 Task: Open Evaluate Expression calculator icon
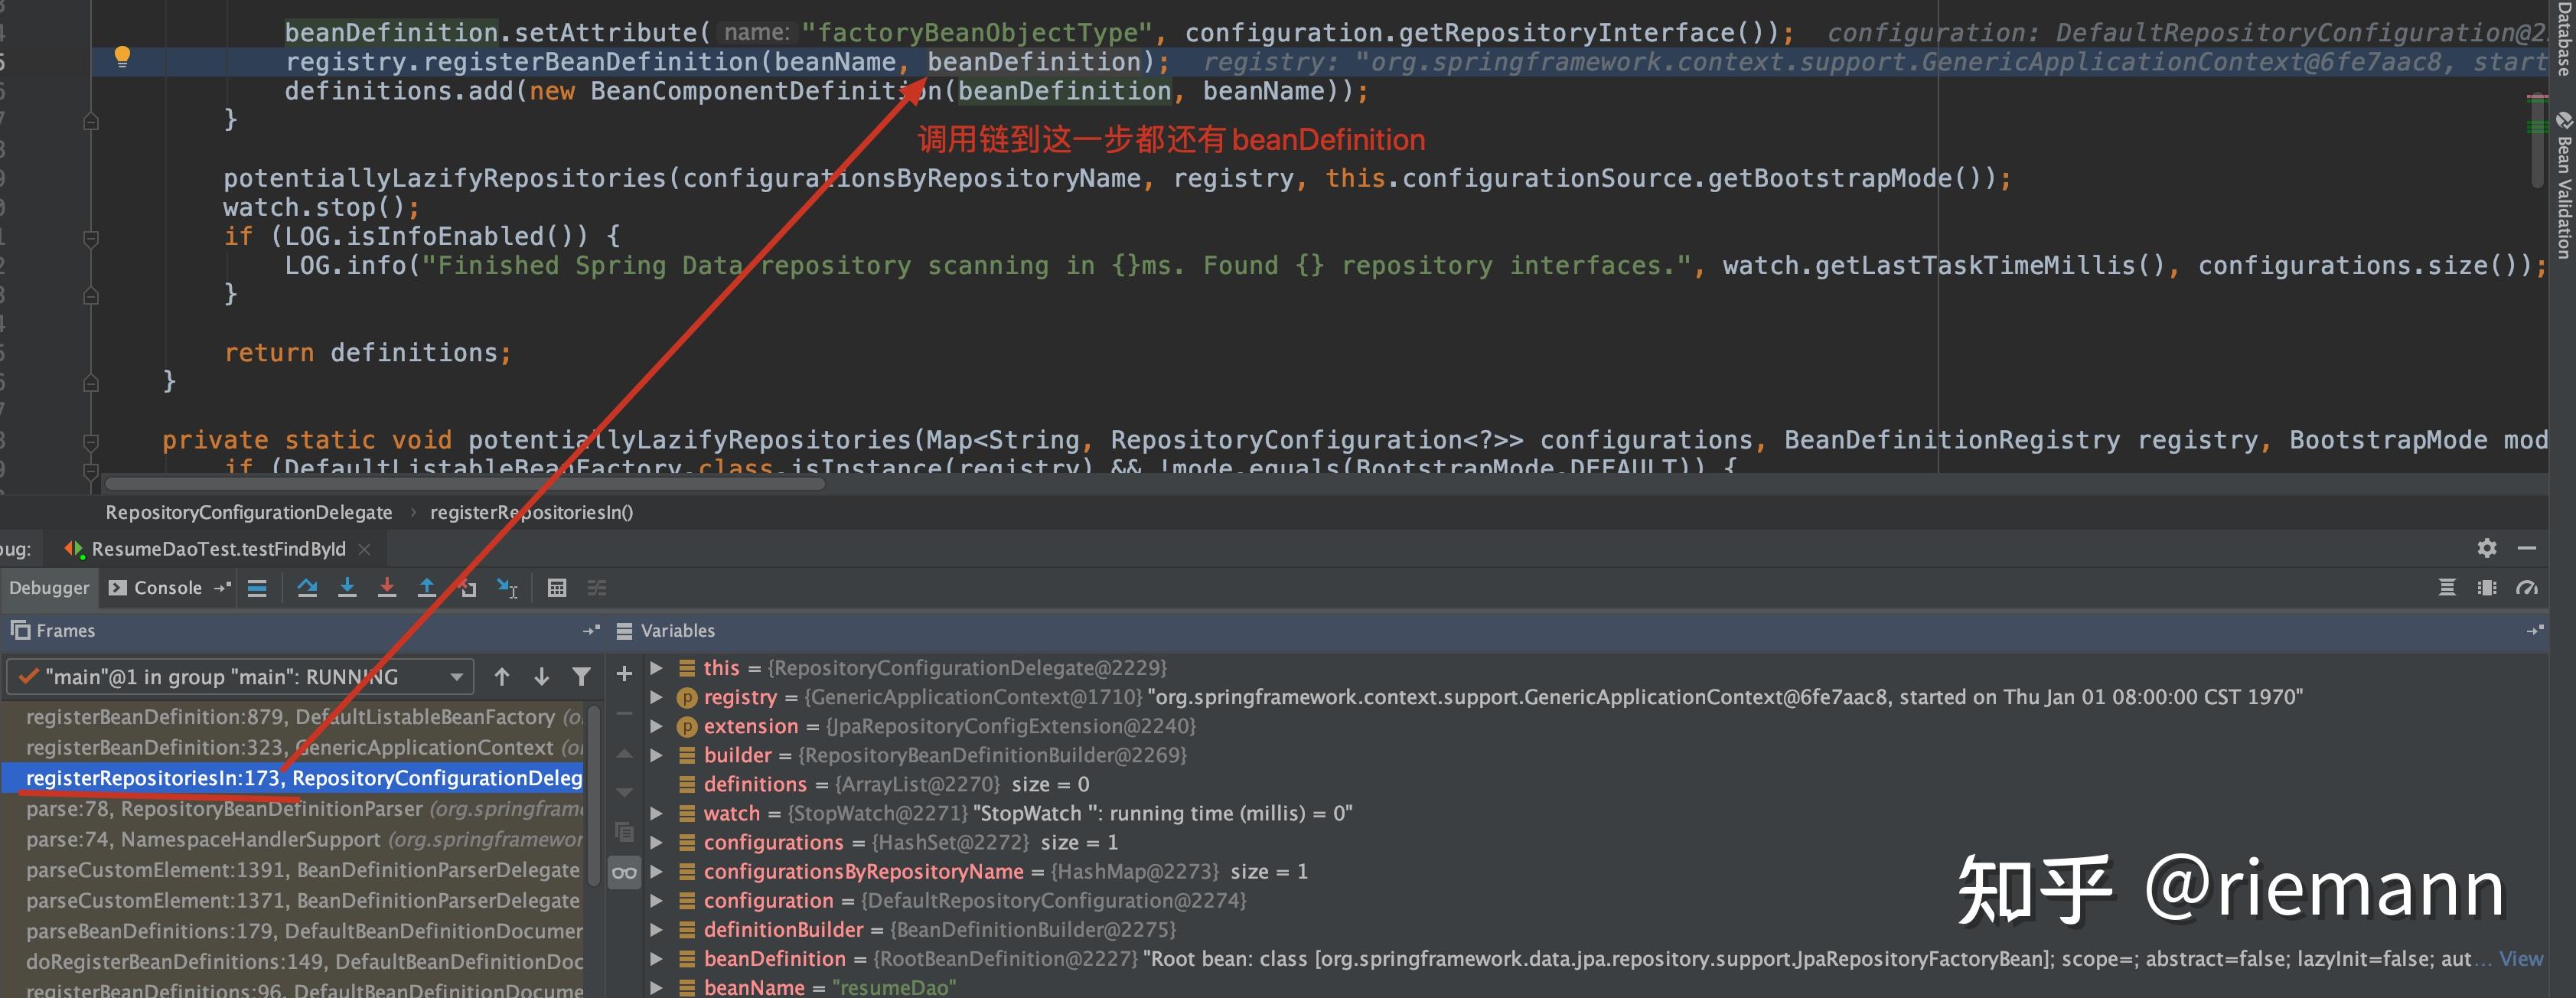click(x=557, y=588)
